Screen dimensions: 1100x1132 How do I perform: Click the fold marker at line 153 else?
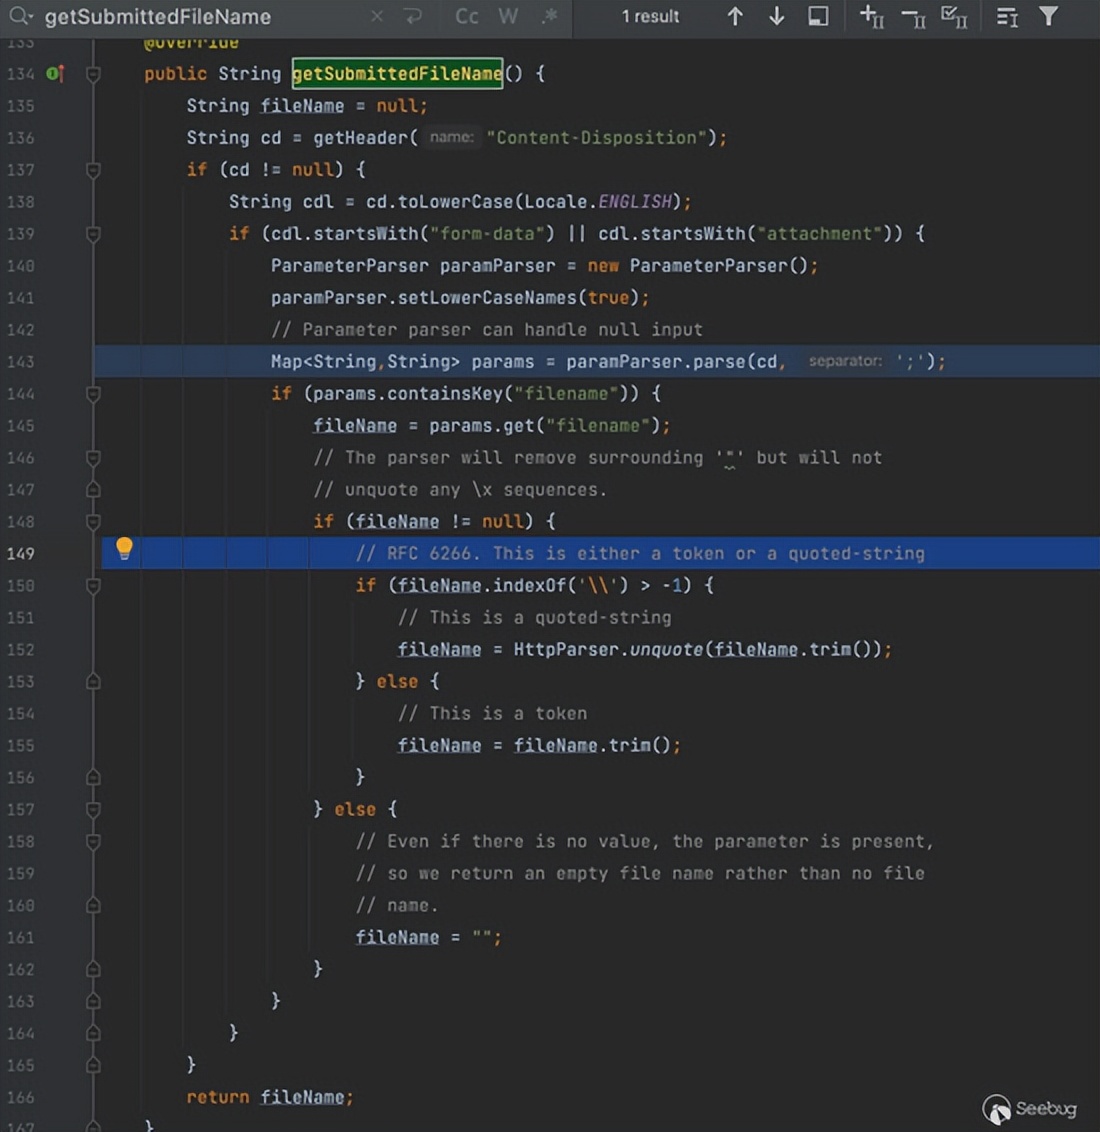(x=93, y=682)
